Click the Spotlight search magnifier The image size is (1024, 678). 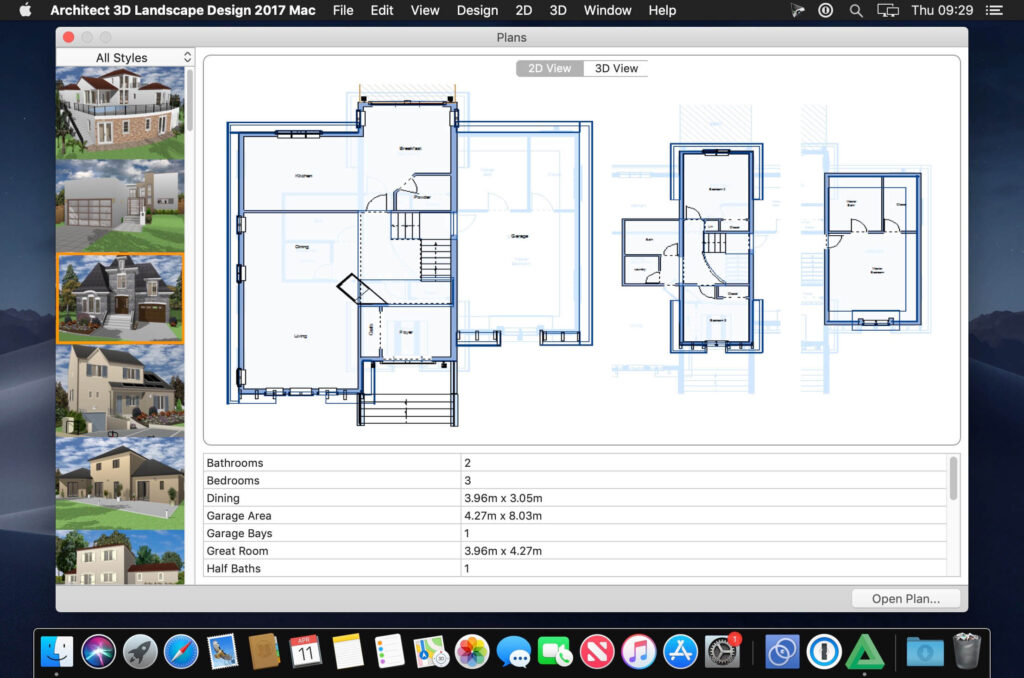click(x=856, y=10)
